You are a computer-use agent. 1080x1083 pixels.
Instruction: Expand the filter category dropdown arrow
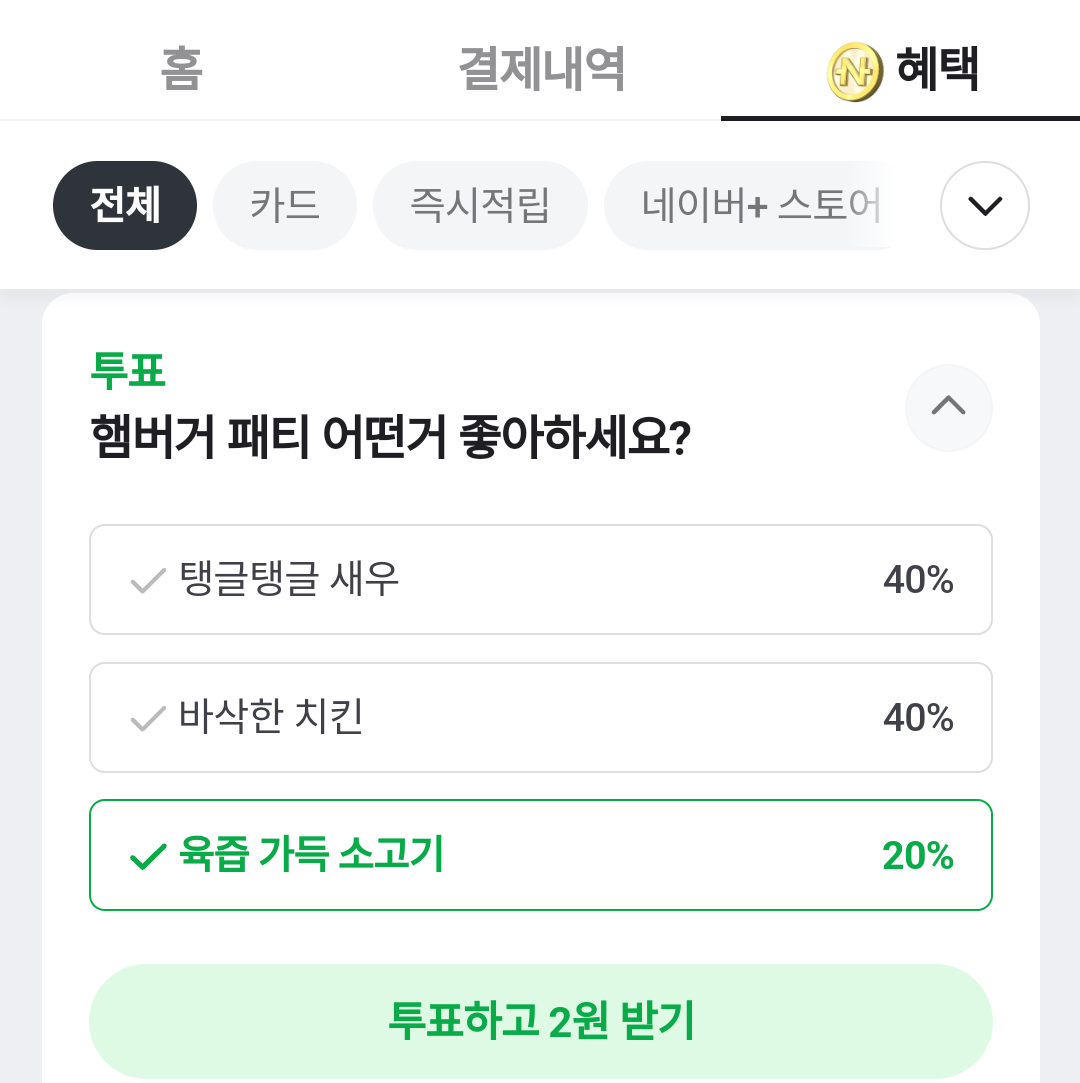[x=984, y=205]
